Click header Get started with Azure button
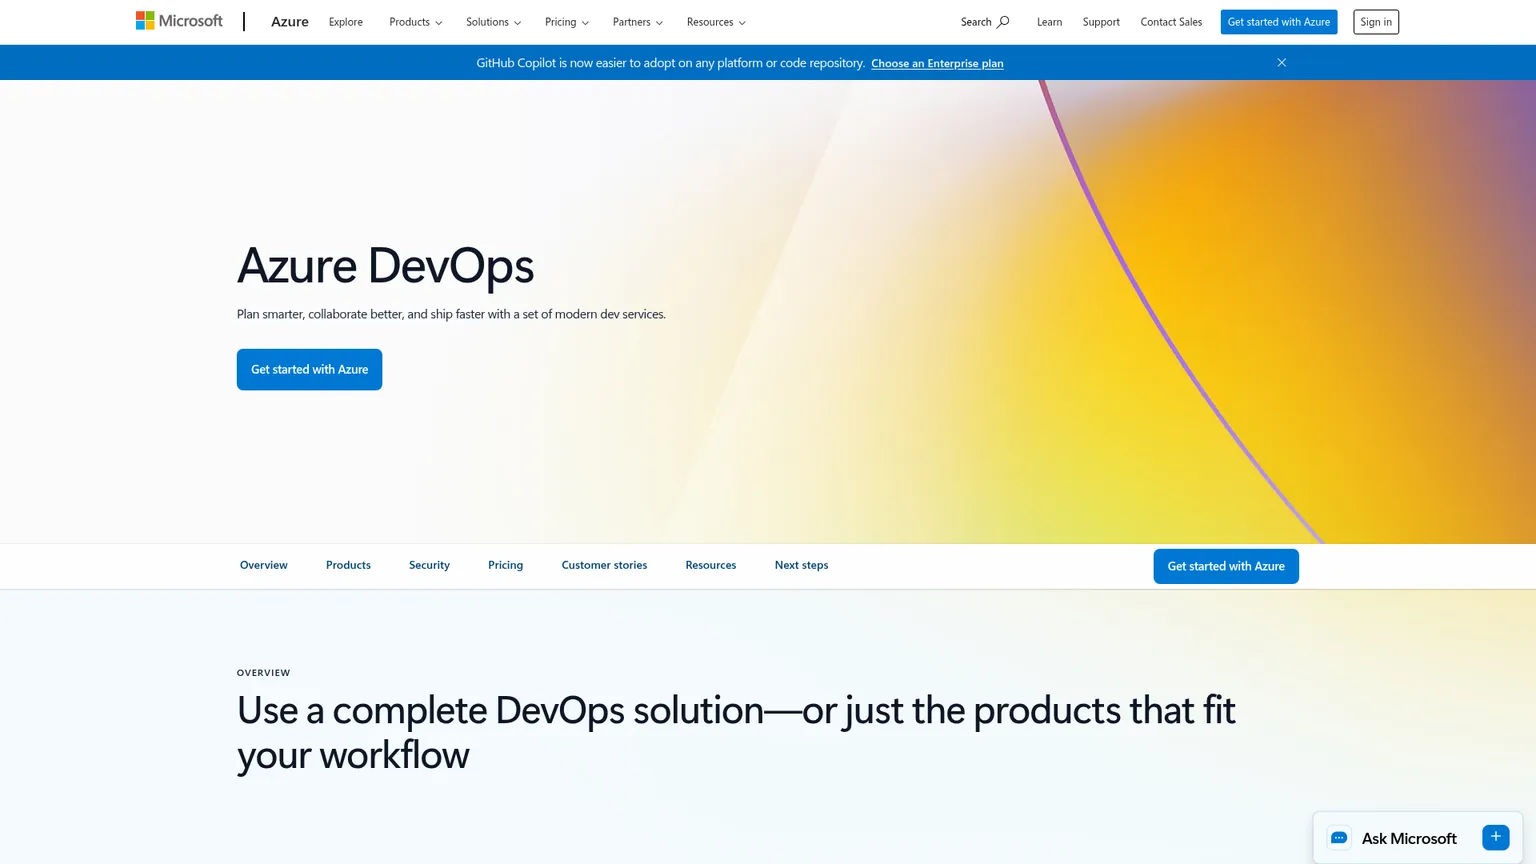1536x864 pixels. (1279, 22)
